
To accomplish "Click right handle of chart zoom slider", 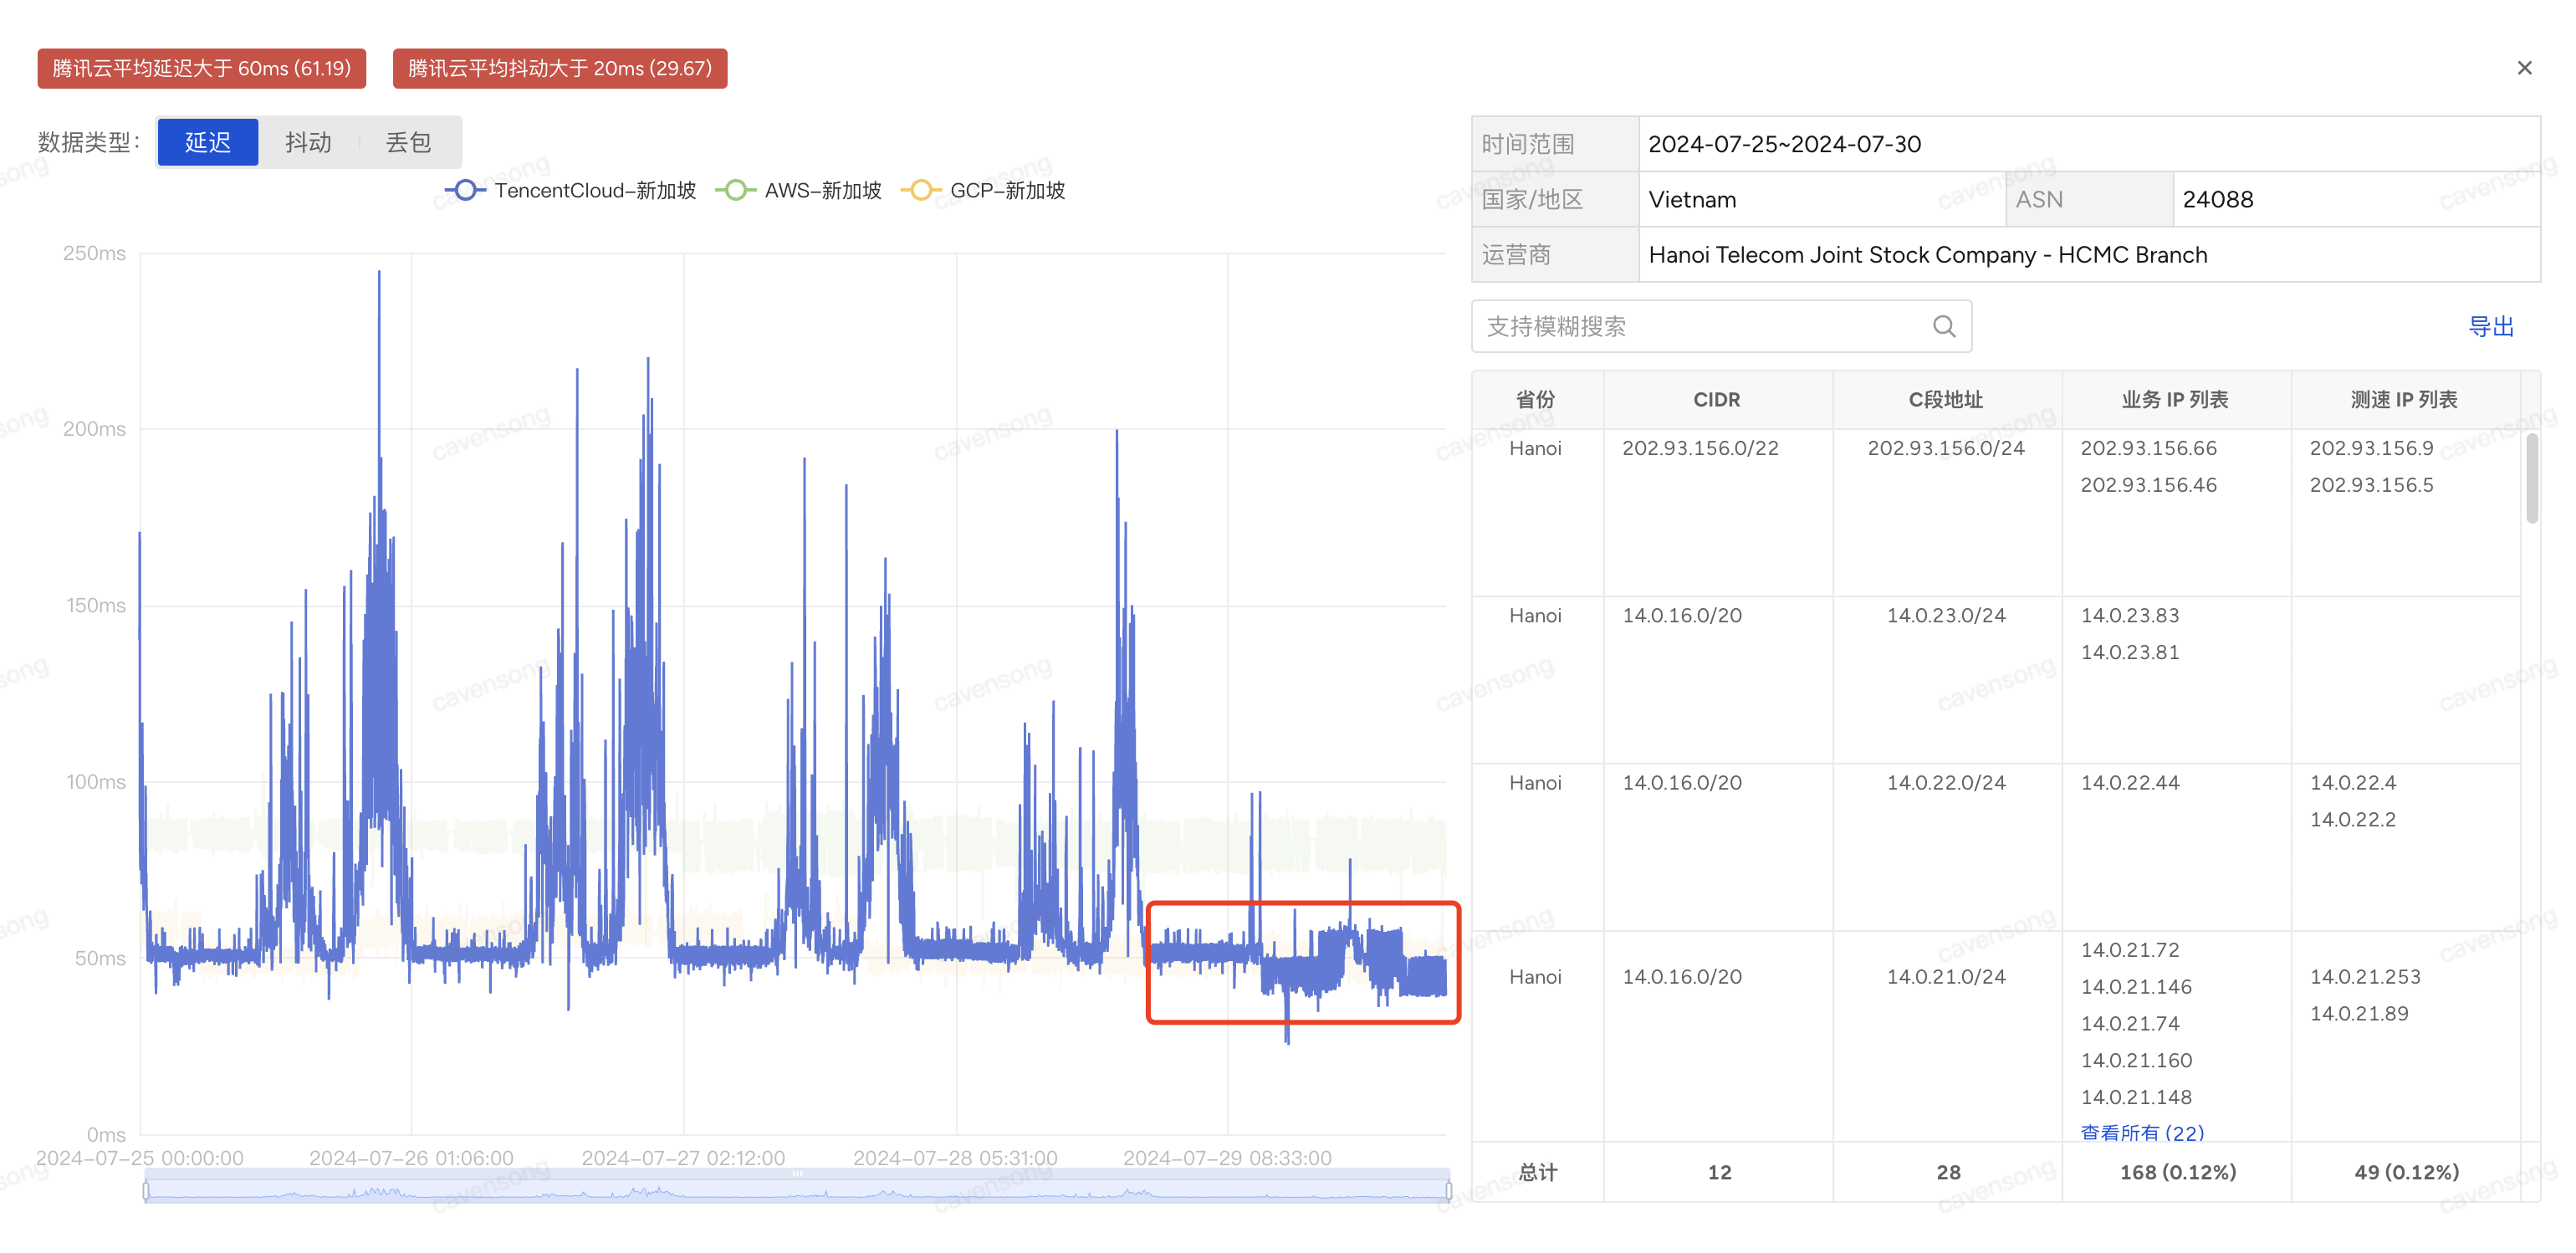I will coord(1448,1190).
